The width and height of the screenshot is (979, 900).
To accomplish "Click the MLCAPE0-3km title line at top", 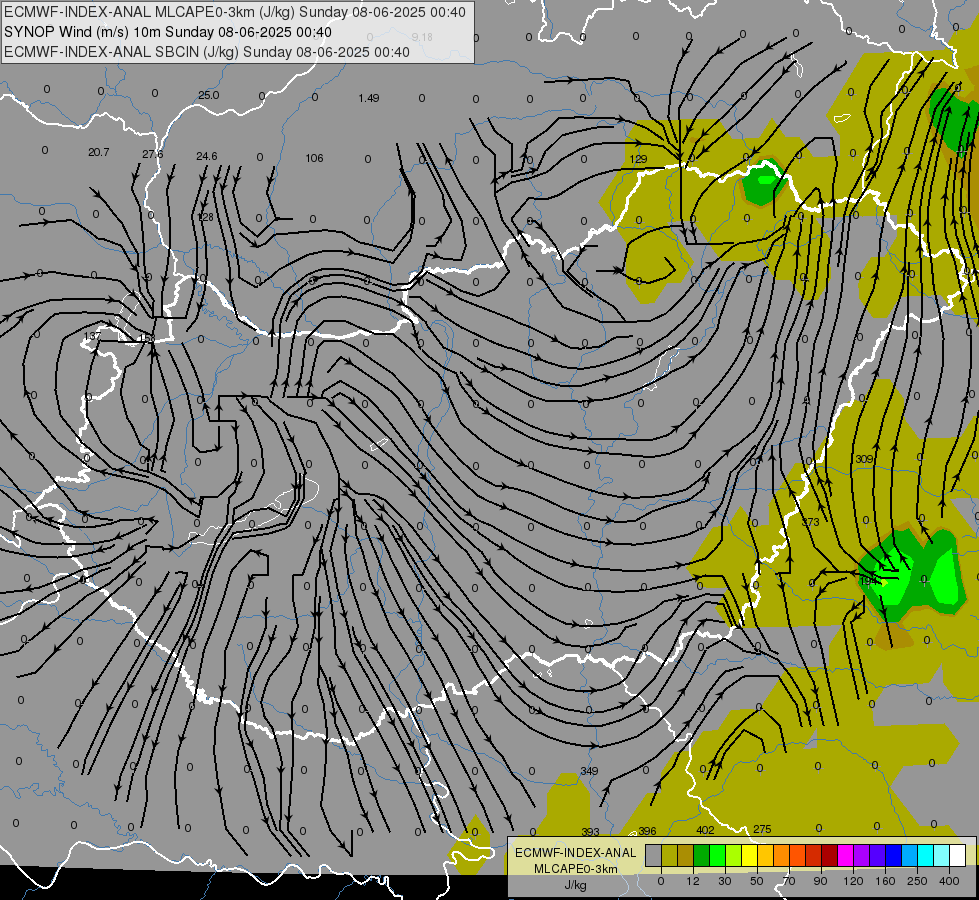I will [x=234, y=12].
